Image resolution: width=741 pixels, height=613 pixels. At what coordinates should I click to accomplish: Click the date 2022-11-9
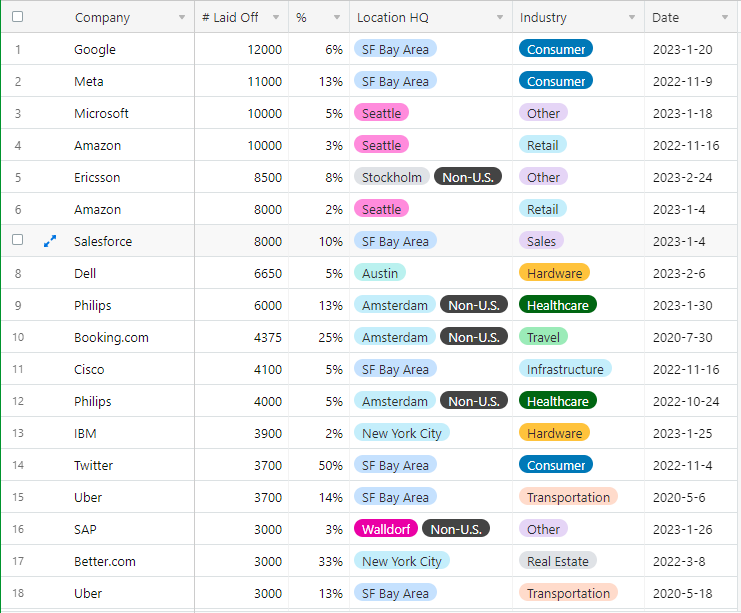(682, 81)
